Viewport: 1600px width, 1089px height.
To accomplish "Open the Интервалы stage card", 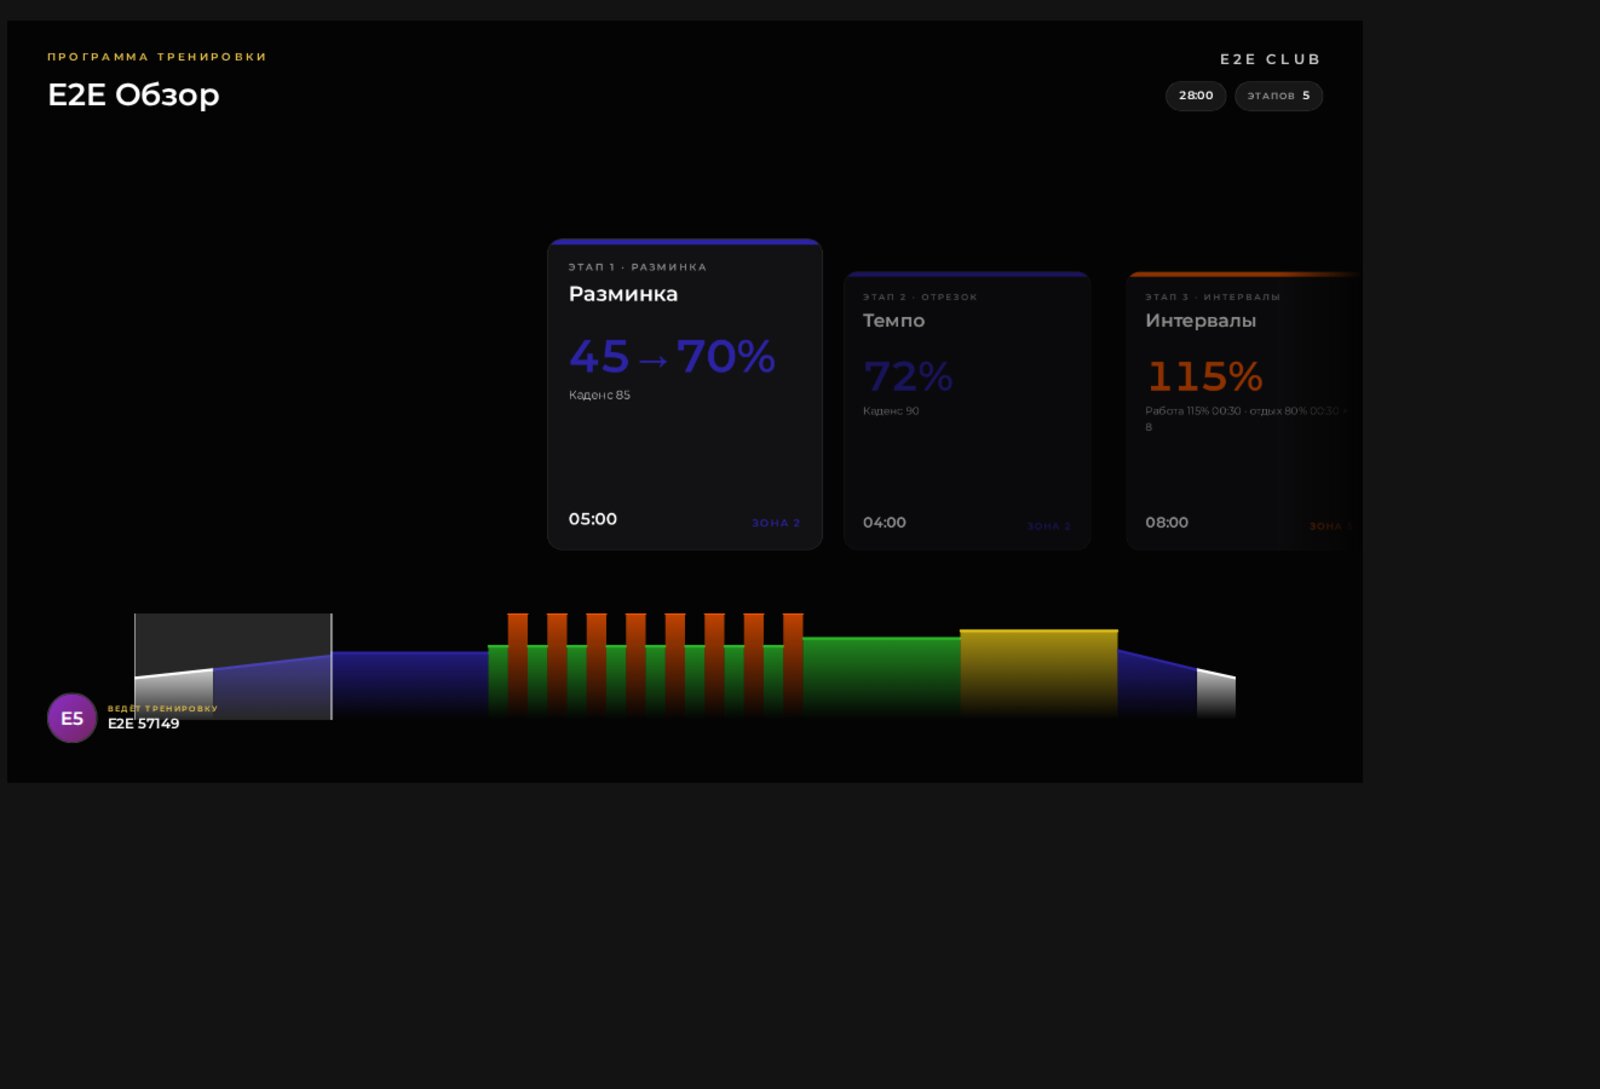I will (1244, 410).
